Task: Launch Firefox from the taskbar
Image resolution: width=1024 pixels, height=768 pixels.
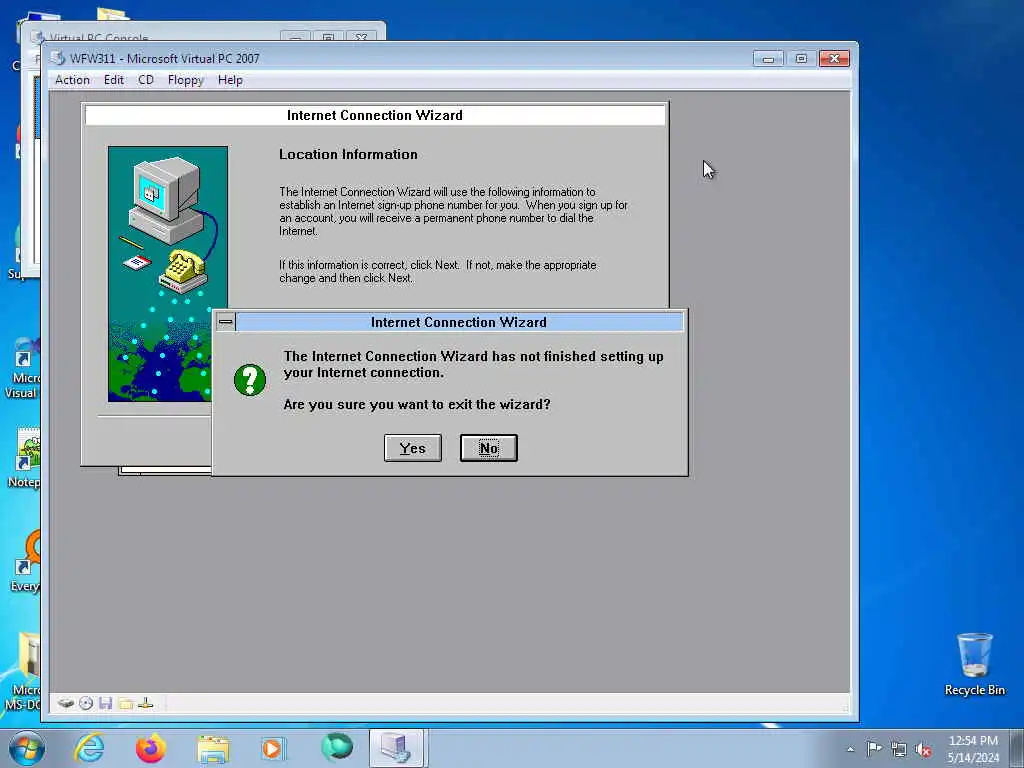Action: tap(150, 748)
